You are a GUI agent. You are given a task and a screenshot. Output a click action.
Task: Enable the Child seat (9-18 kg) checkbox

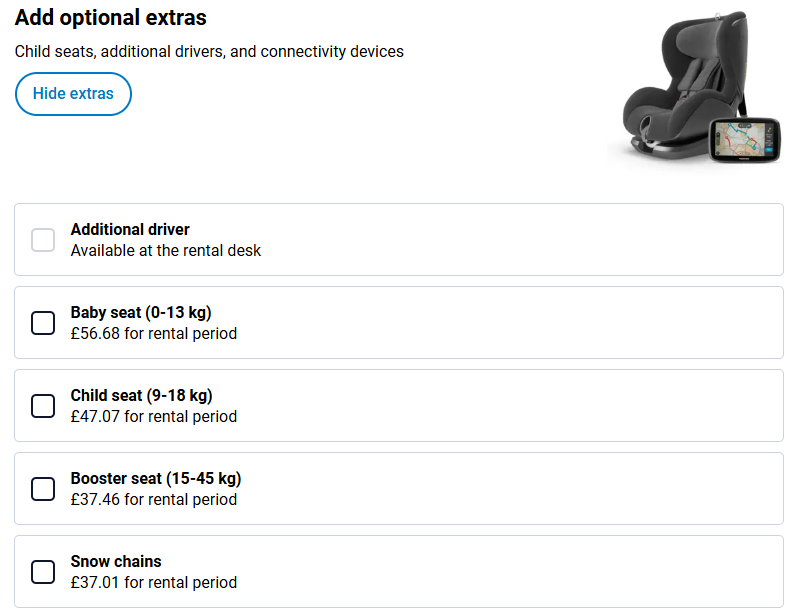point(43,406)
